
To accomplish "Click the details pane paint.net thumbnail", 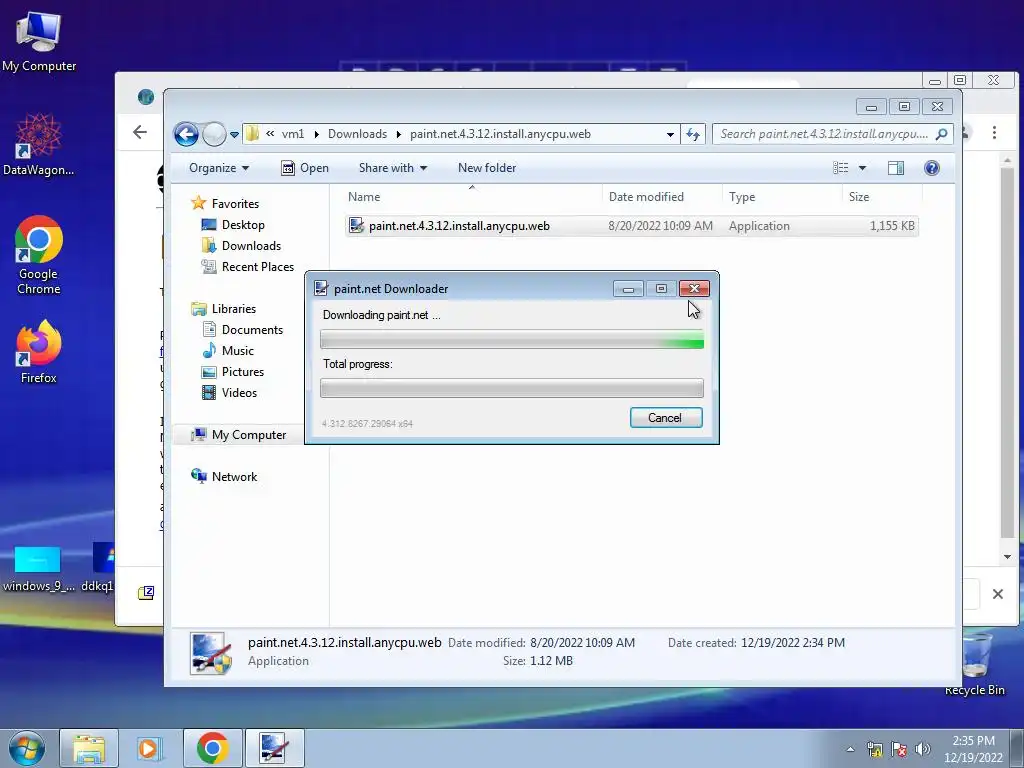I will [x=210, y=653].
